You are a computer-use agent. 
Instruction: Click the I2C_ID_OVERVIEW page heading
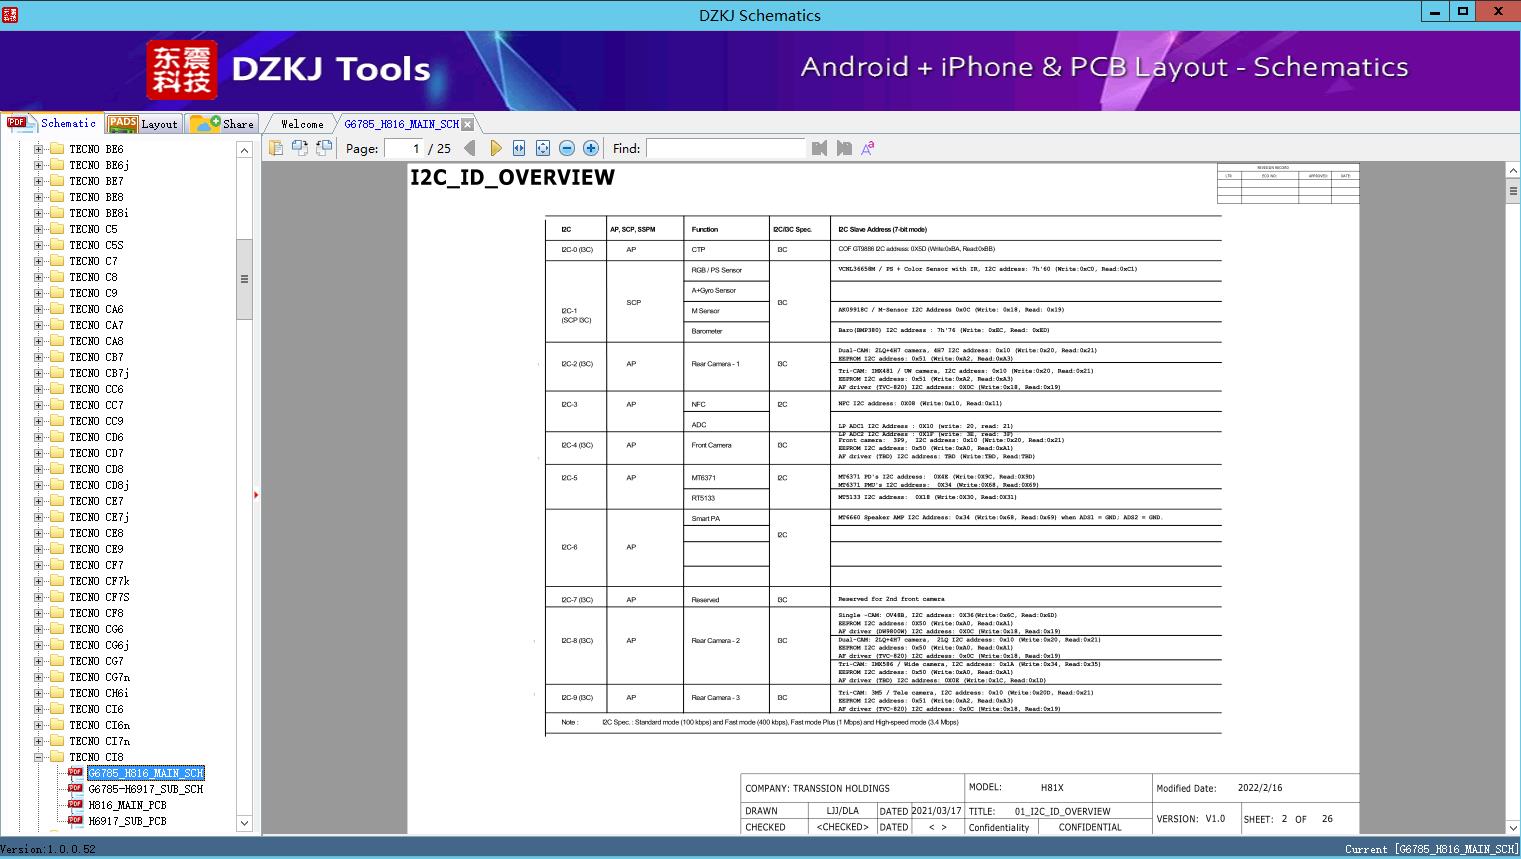512,178
